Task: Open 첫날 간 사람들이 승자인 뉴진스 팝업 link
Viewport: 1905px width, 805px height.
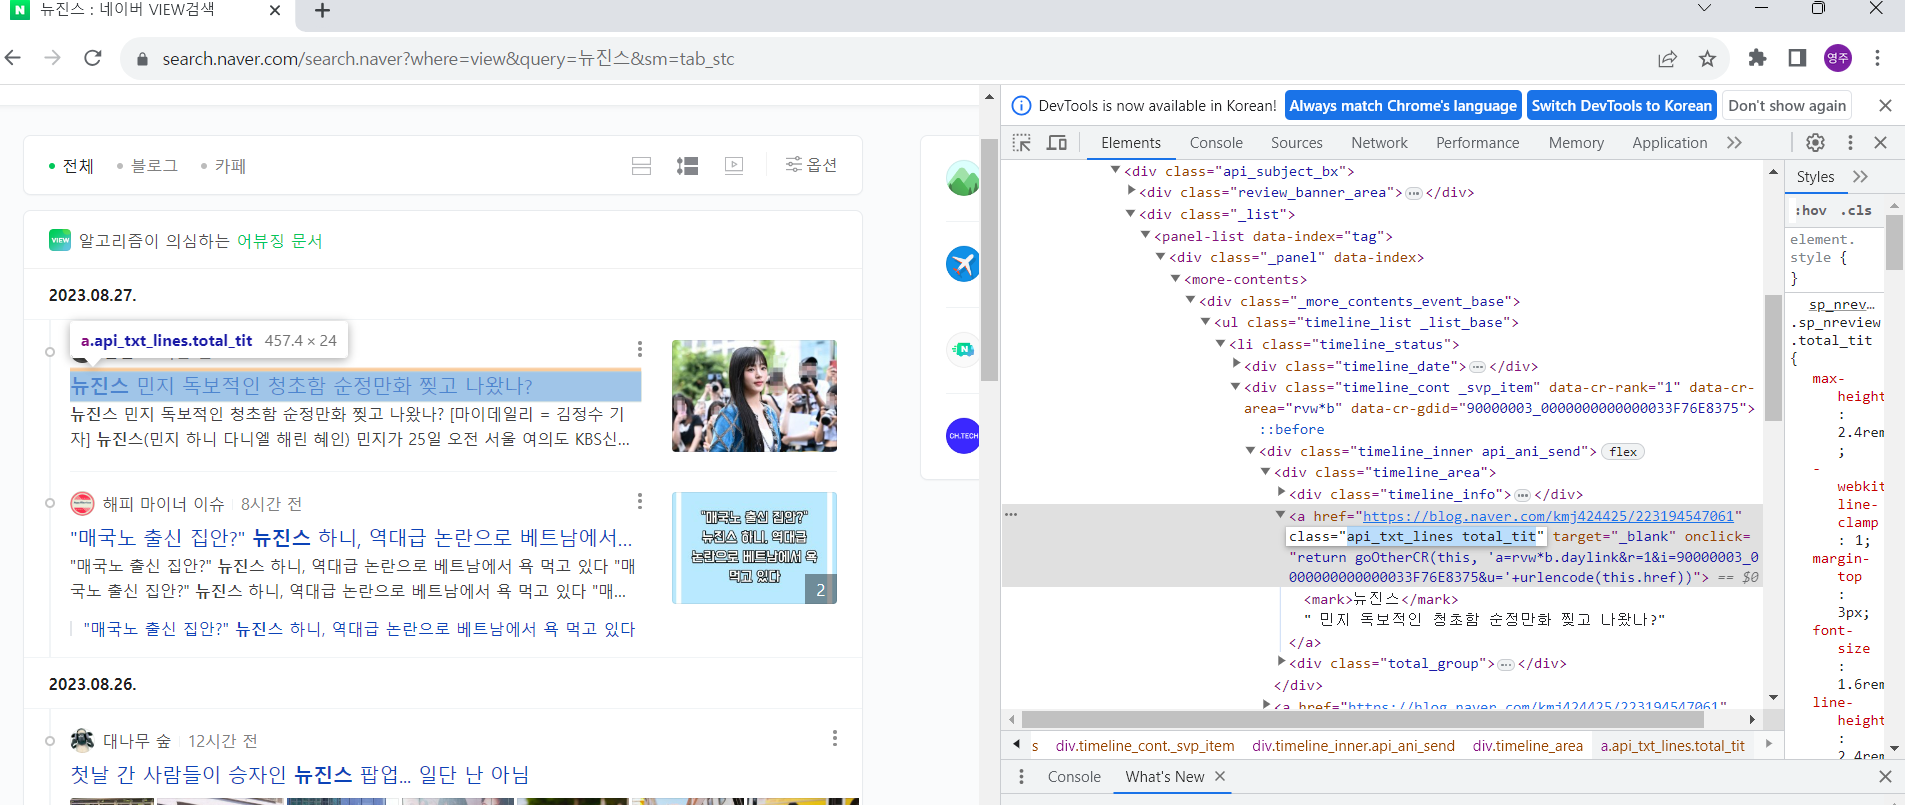Action: pos(300,775)
